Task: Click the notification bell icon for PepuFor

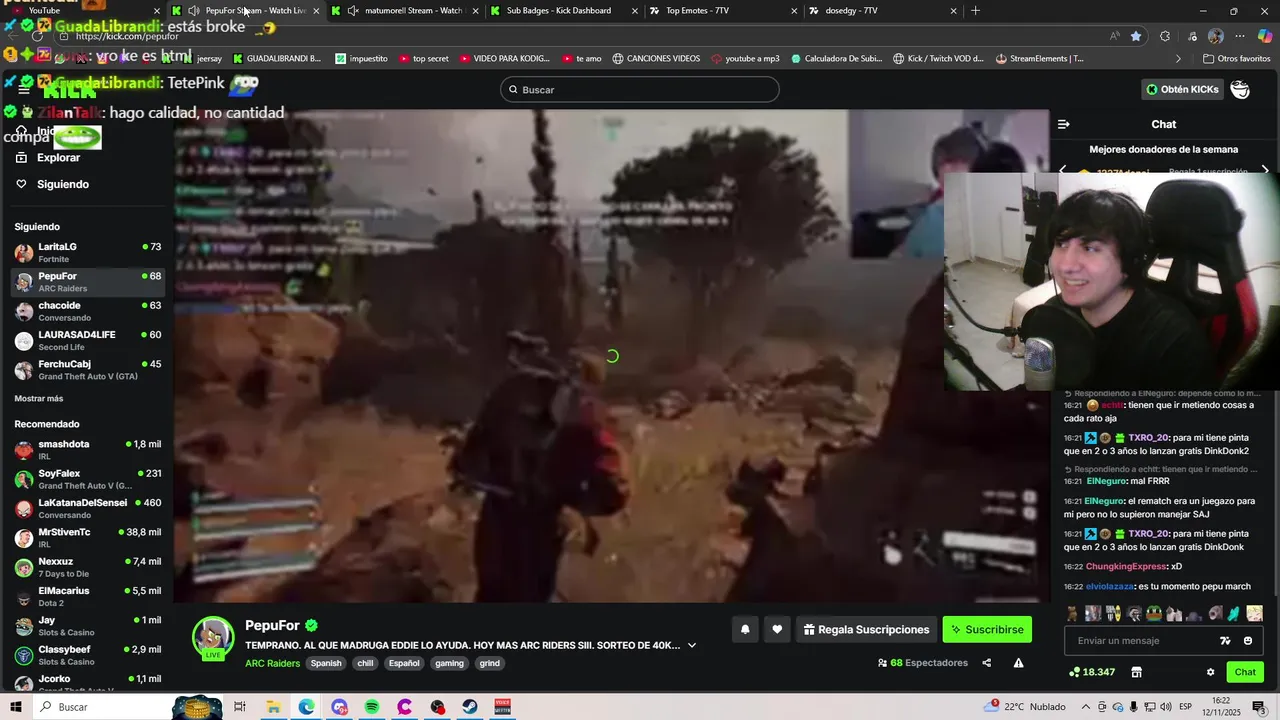Action: [x=745, y=629]
